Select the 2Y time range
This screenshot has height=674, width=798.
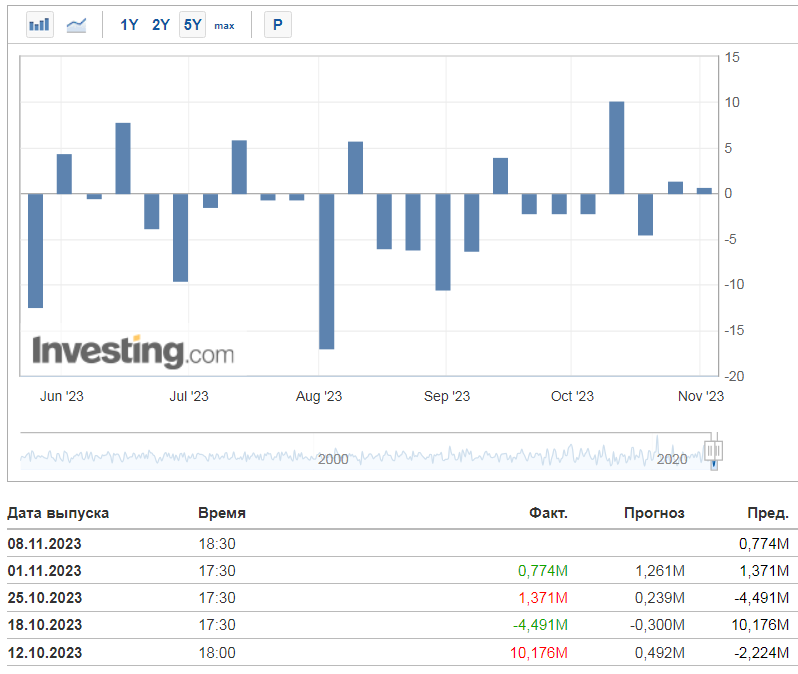[x=161, y=25]
